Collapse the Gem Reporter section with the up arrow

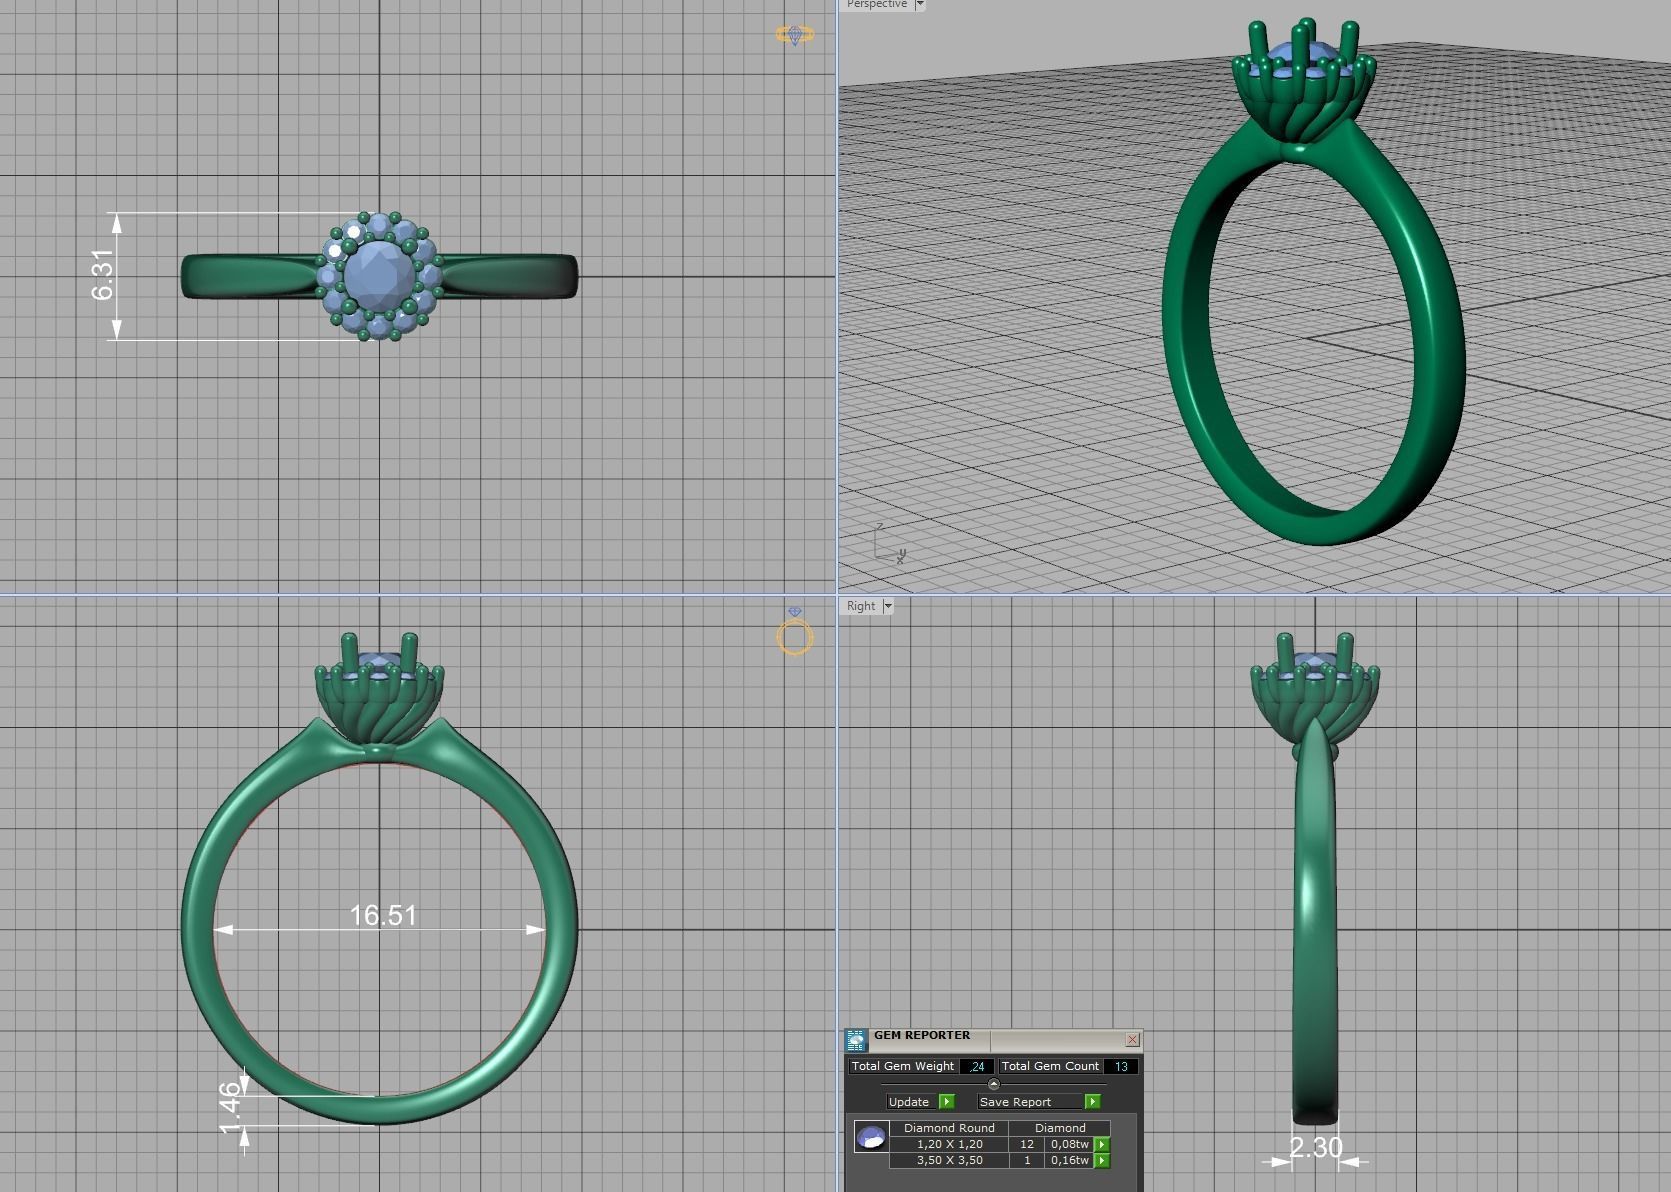click(x=993, y=1084)
